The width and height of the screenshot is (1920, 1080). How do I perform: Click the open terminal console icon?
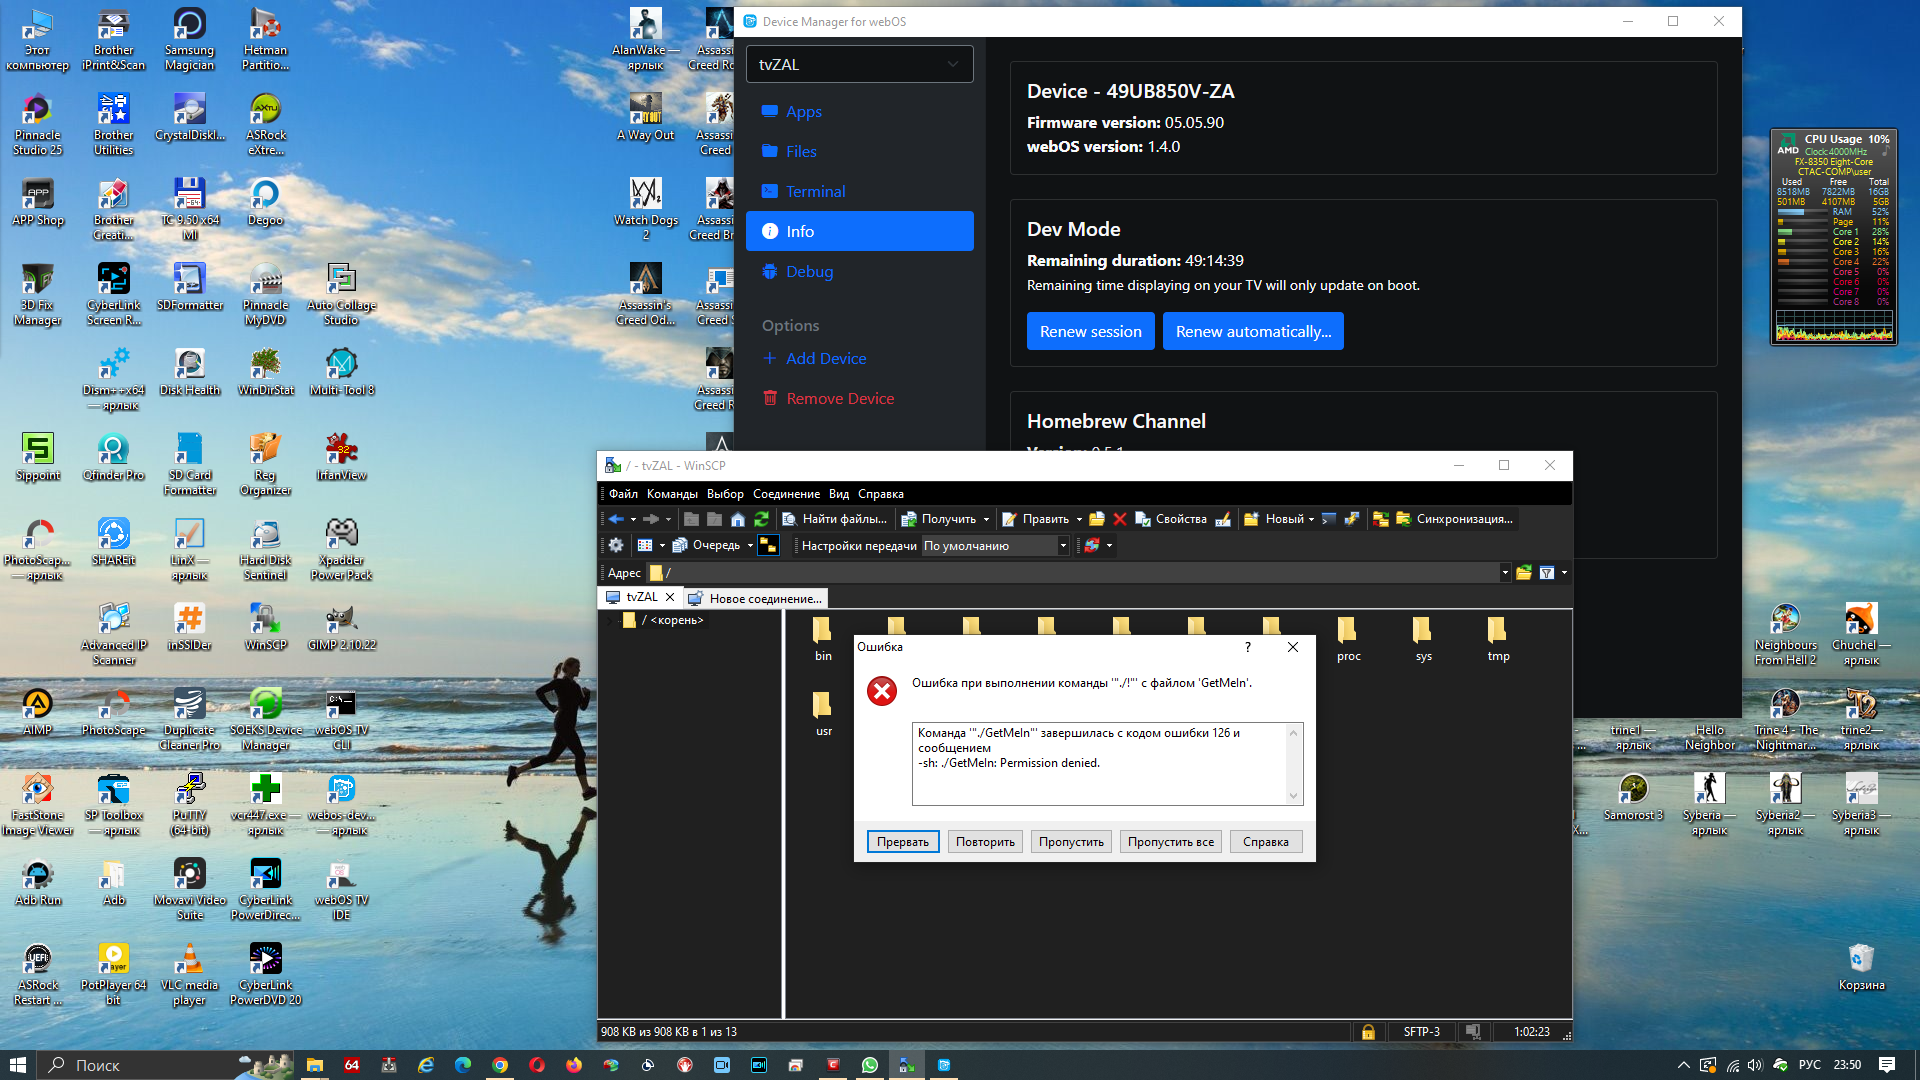click(x=1329, y=519)
